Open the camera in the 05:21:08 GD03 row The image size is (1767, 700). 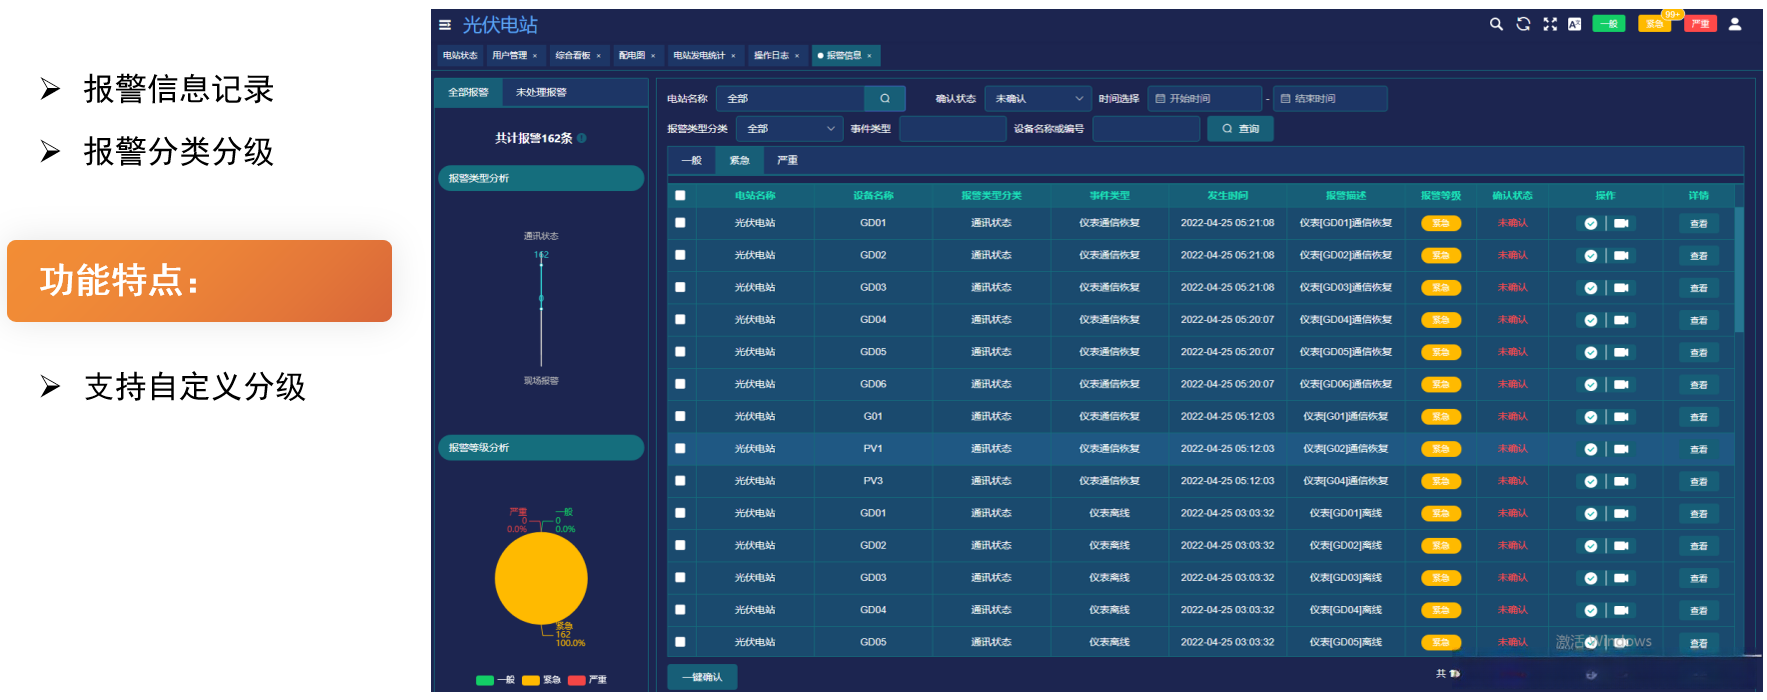pyautogui.click(x=1621, y=288)
